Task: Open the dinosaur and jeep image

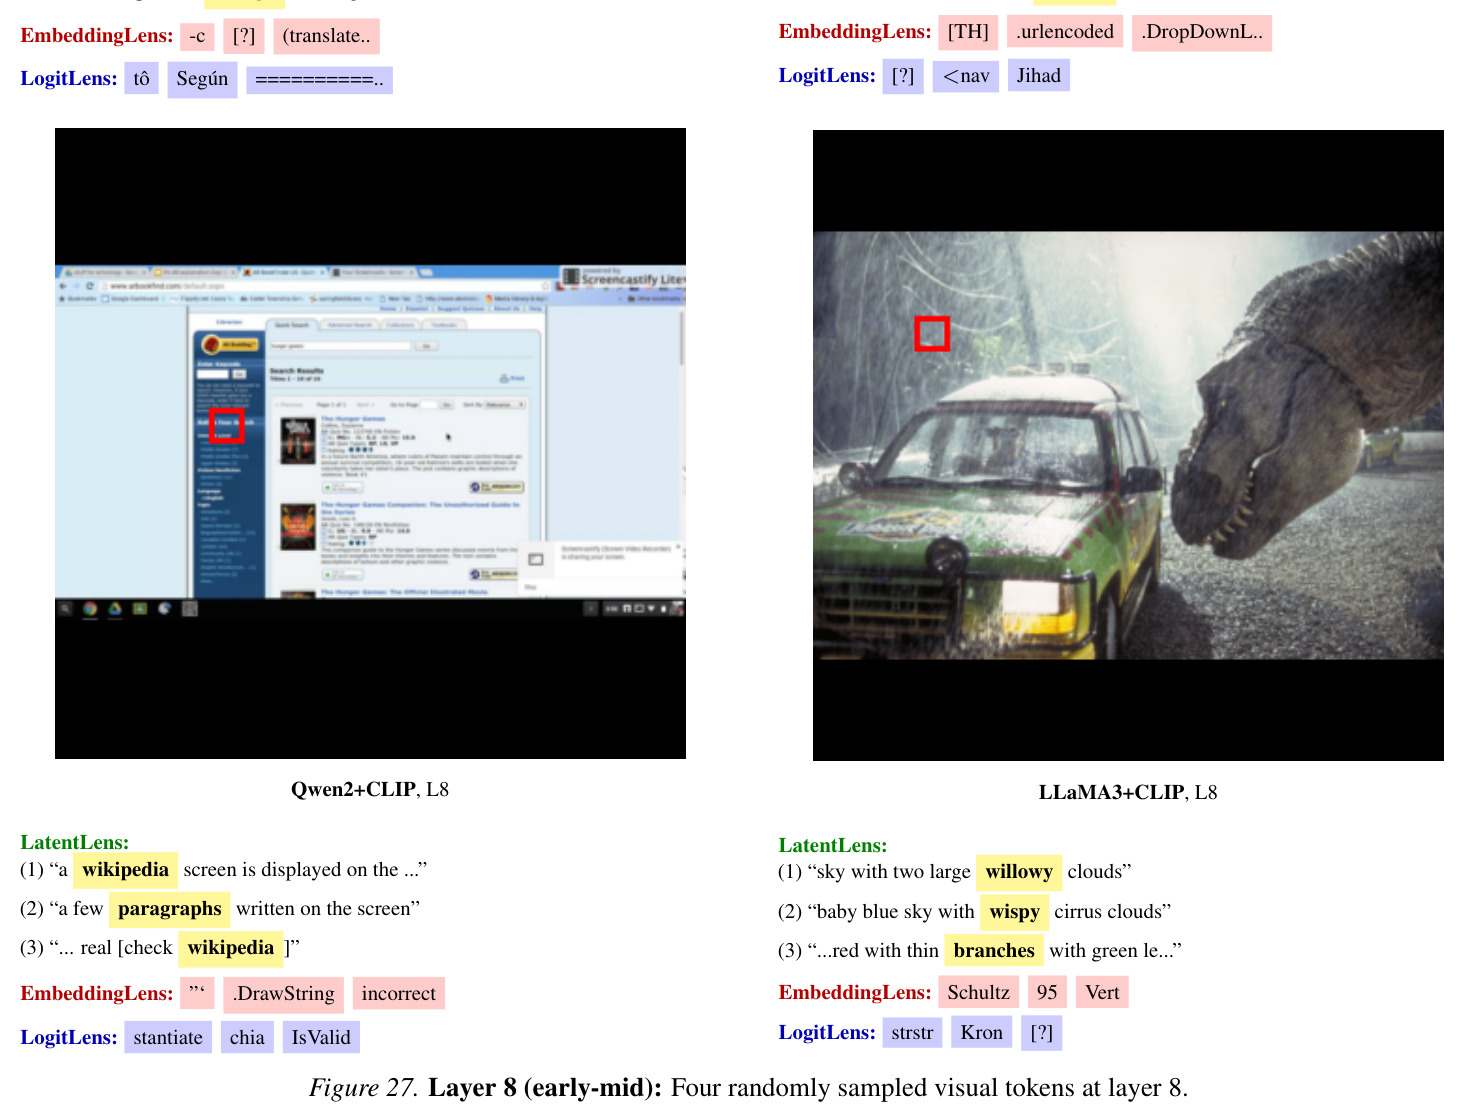Action: pyautogui.click(x=1128, y=445)
